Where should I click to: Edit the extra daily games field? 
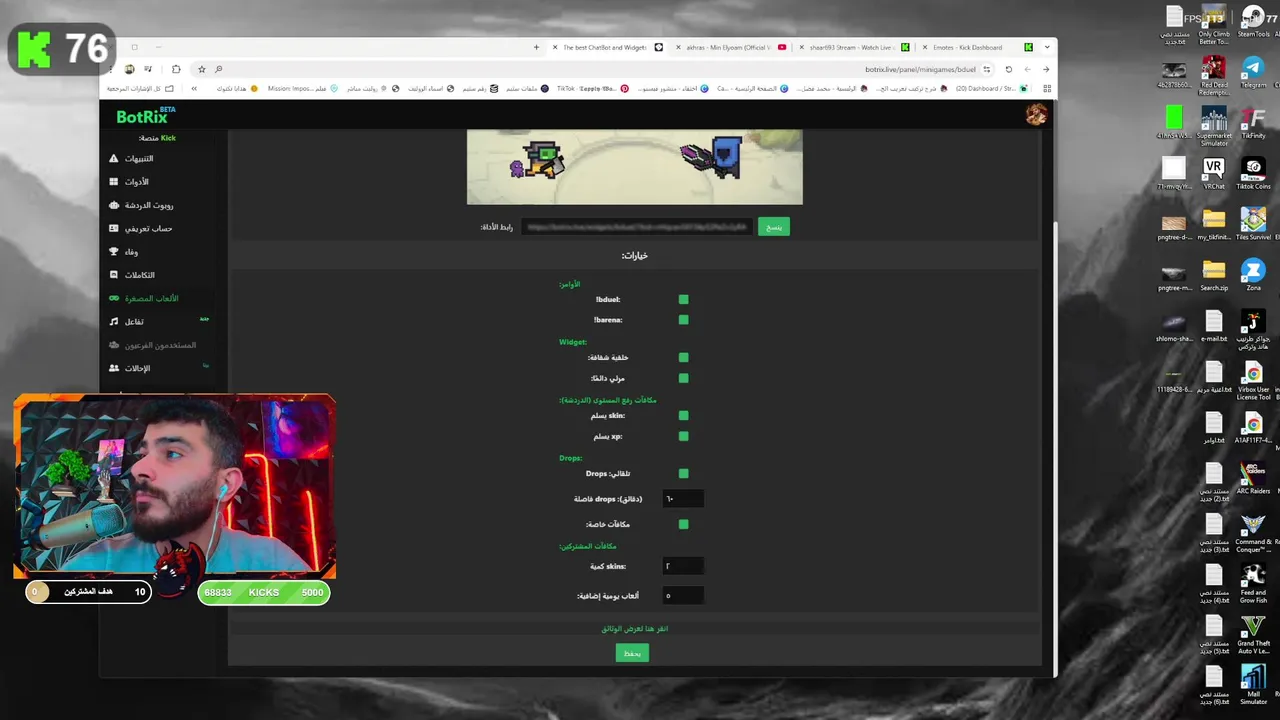tap(683, 595)
